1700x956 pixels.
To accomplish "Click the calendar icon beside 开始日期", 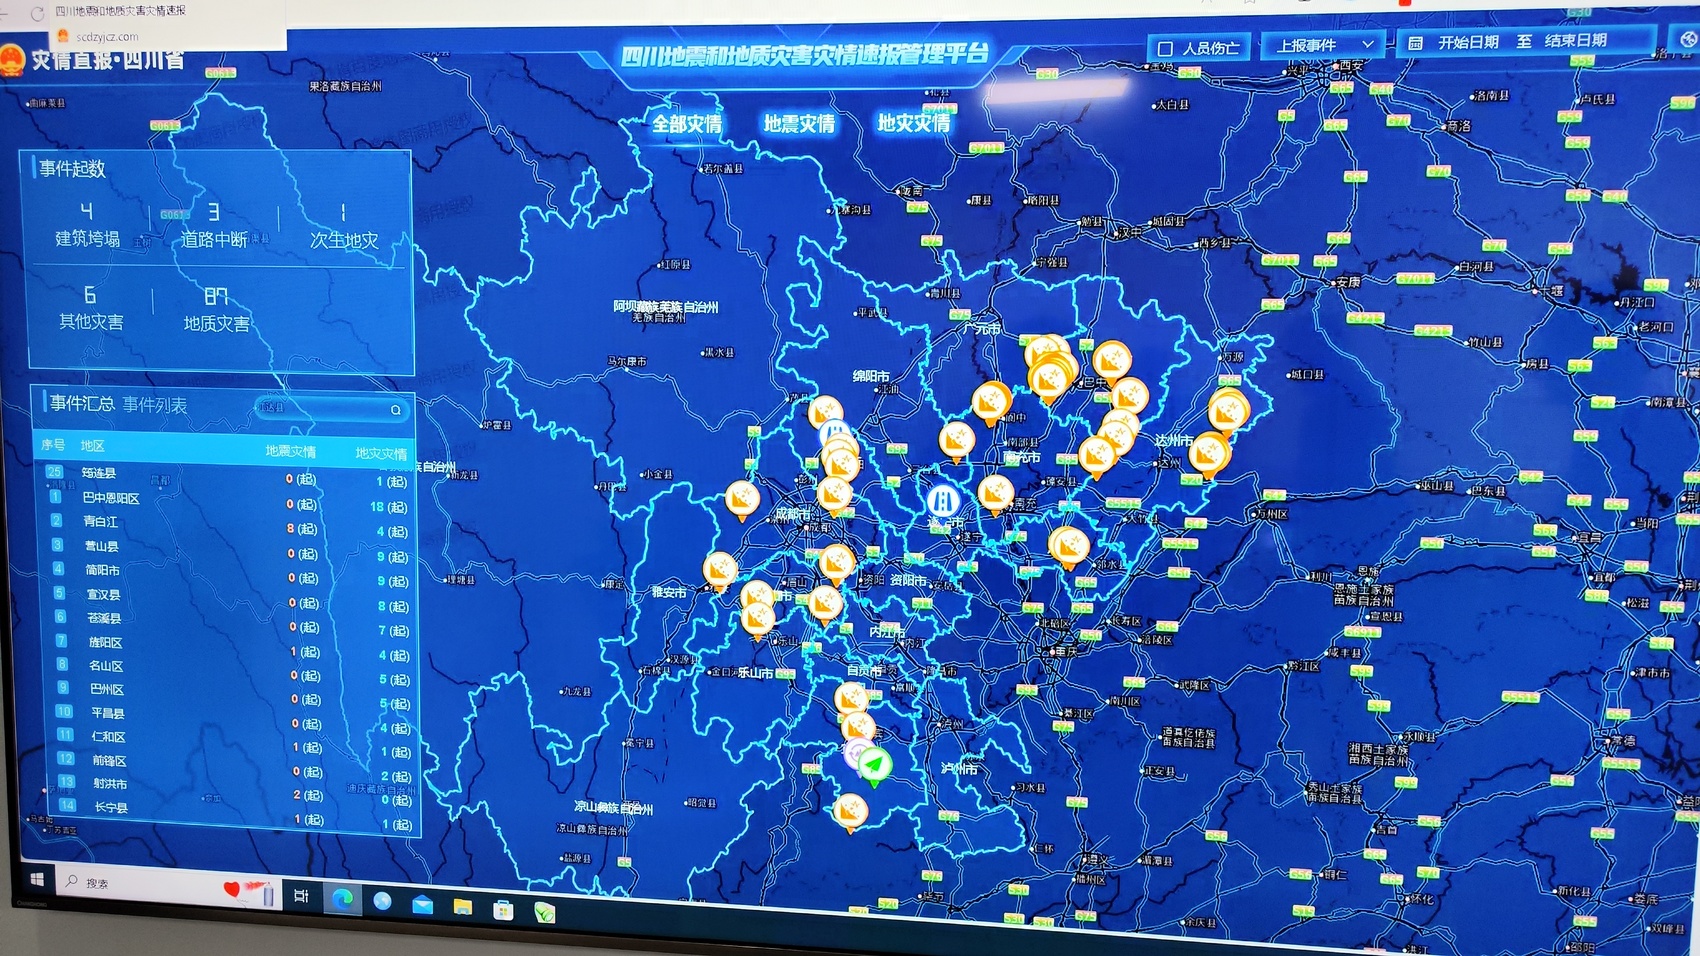I will click(1415, 43).
